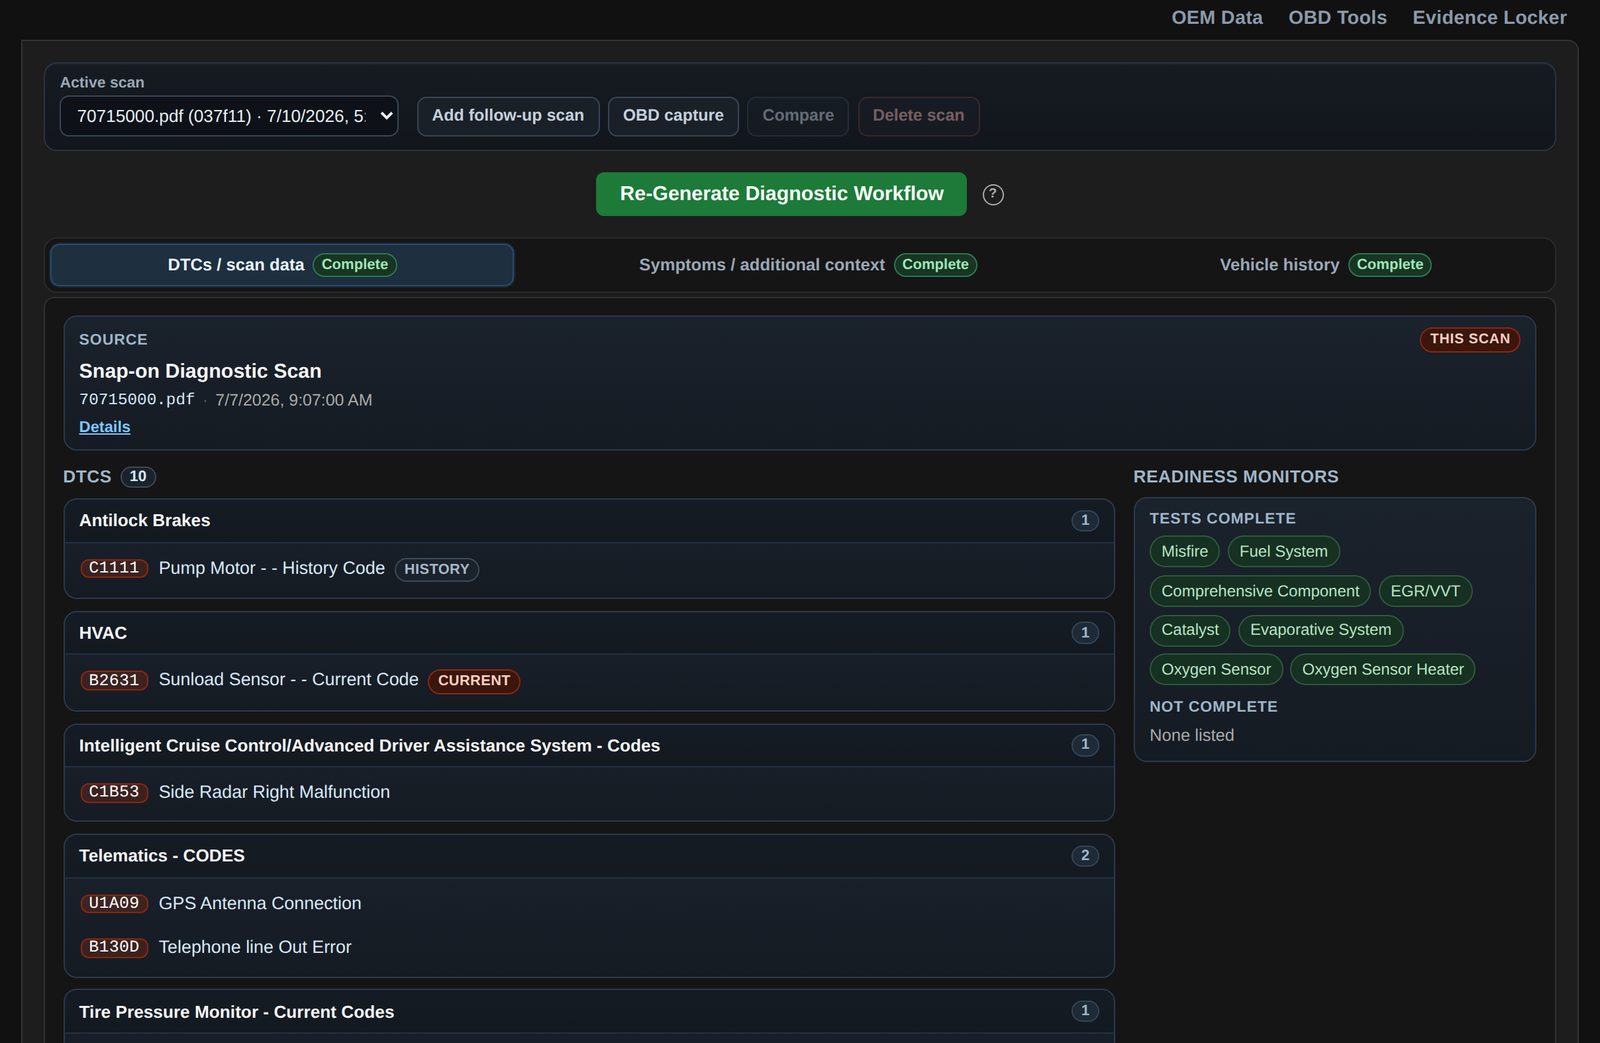Switch to Vehicle history tab
1600x1043 pixels.
click(1325, 265)
